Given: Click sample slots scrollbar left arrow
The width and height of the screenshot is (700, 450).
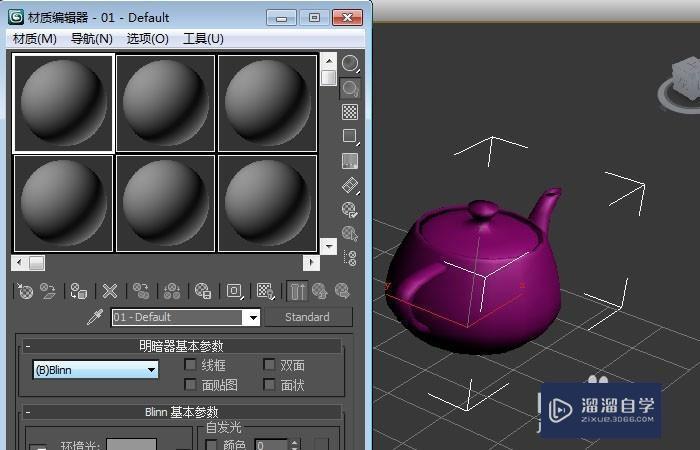Looking at the screenshot, I should pyautogui.click(x=19, y=262).
